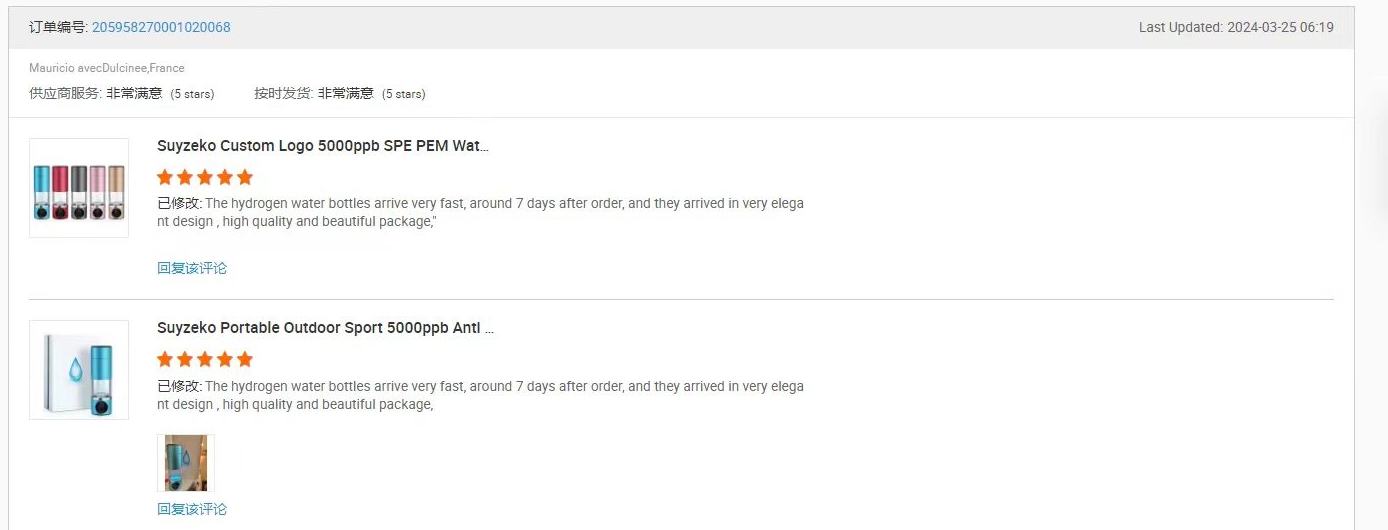Click the Portable Outdoor Sport review text
Screen dimensions: 1388x530
480,395
